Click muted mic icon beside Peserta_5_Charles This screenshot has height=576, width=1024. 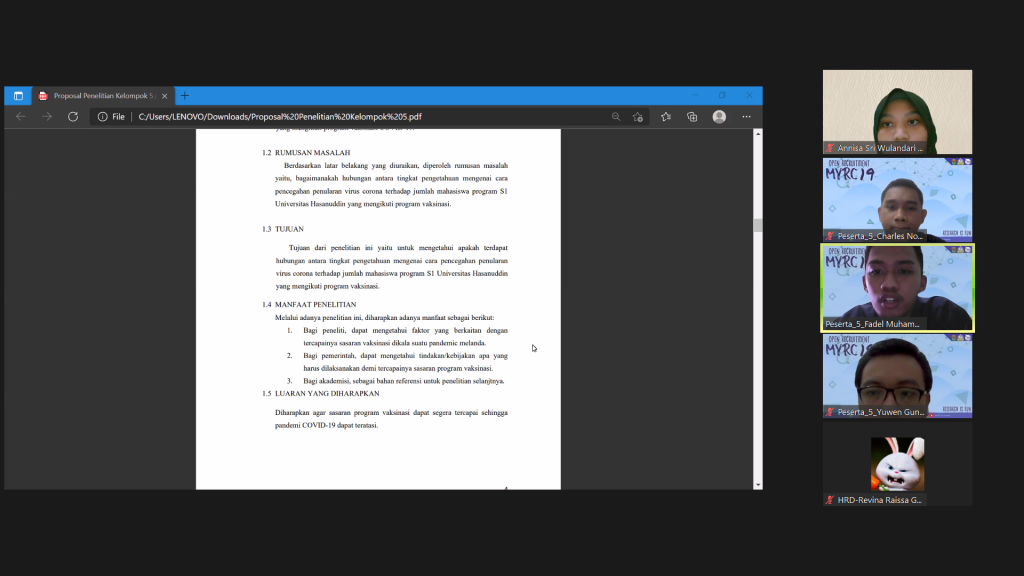click(x=830, y=236)
